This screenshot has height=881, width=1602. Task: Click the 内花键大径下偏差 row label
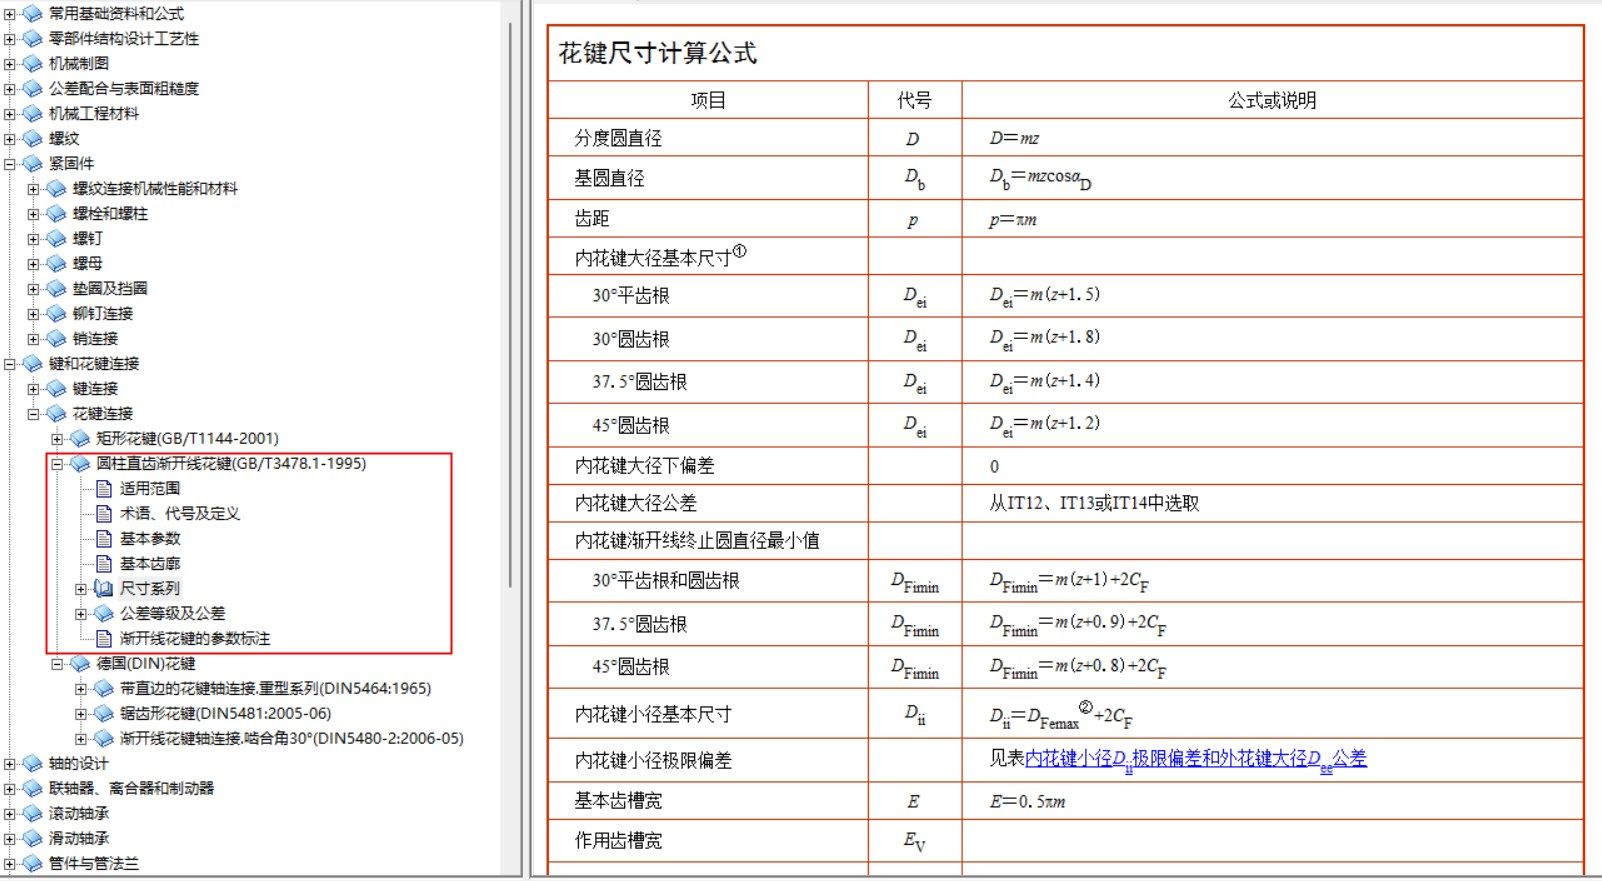tap(644, 466)
